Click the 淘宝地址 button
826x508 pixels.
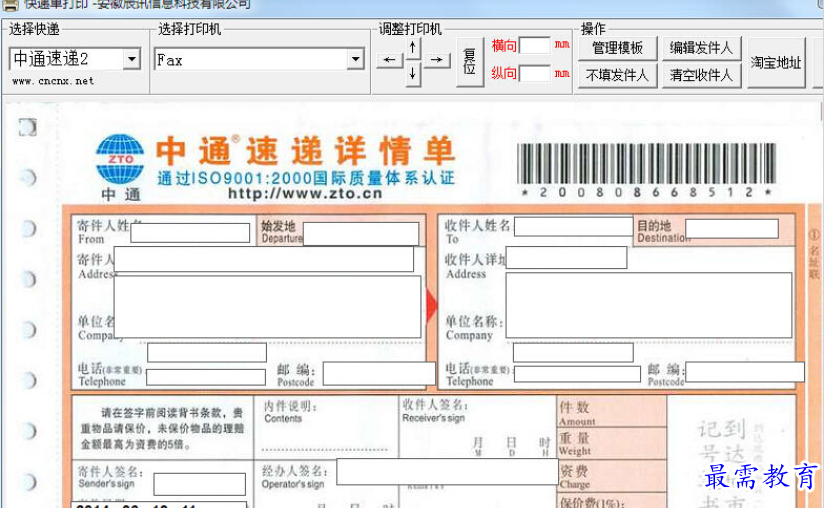(776, 62)
